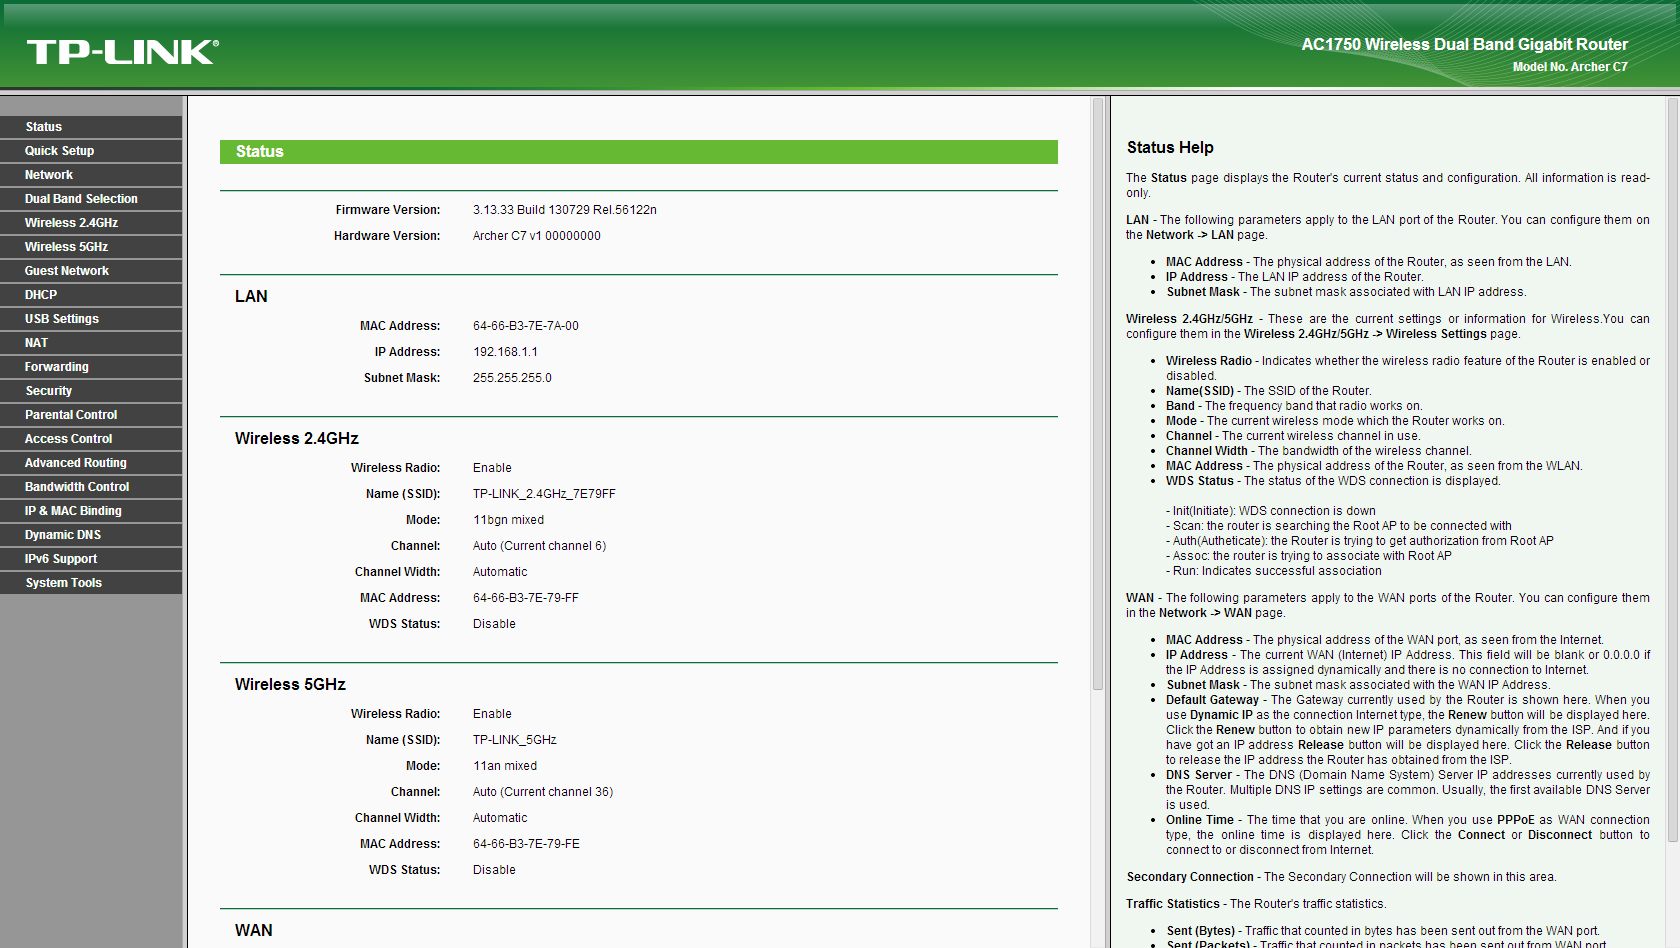The height and width of the screenshot is (948, 1680).
Task: Open Security settings
Action: tap(91, 391)
